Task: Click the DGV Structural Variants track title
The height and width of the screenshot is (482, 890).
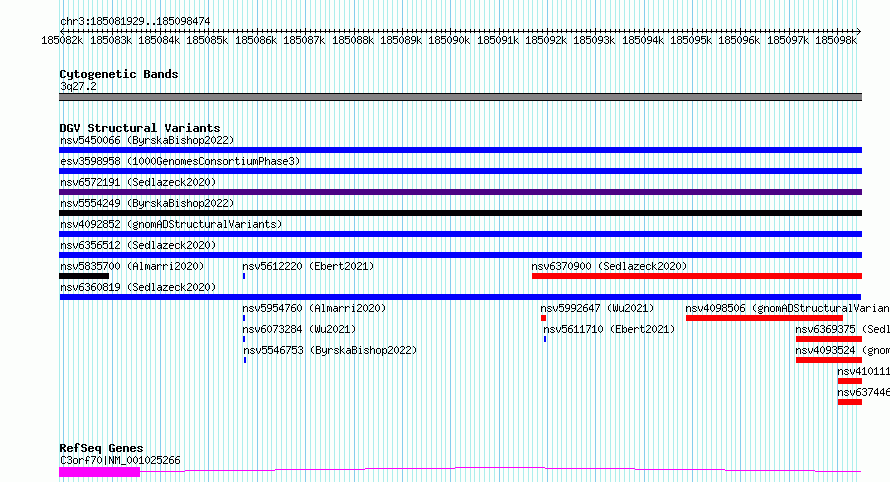Action: [x=140, y=128]
